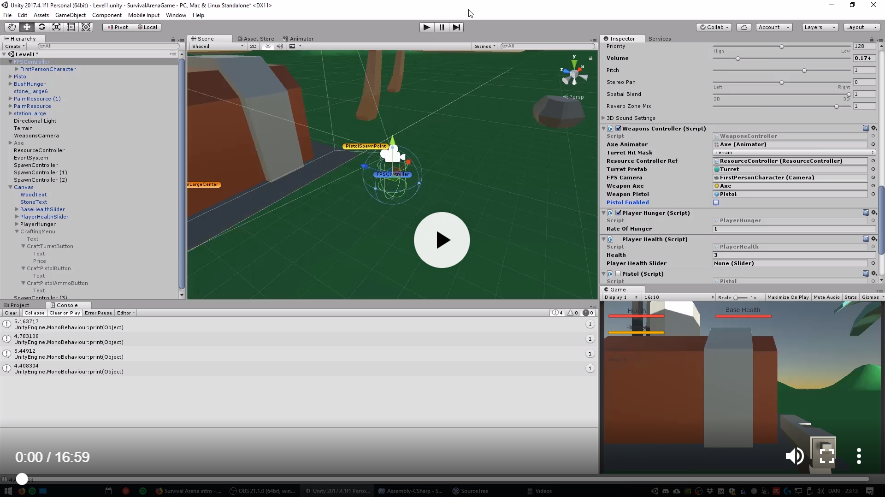
Task: Collapse the Canvas item in Hierarchy
Action: click(x=10, y=186)
